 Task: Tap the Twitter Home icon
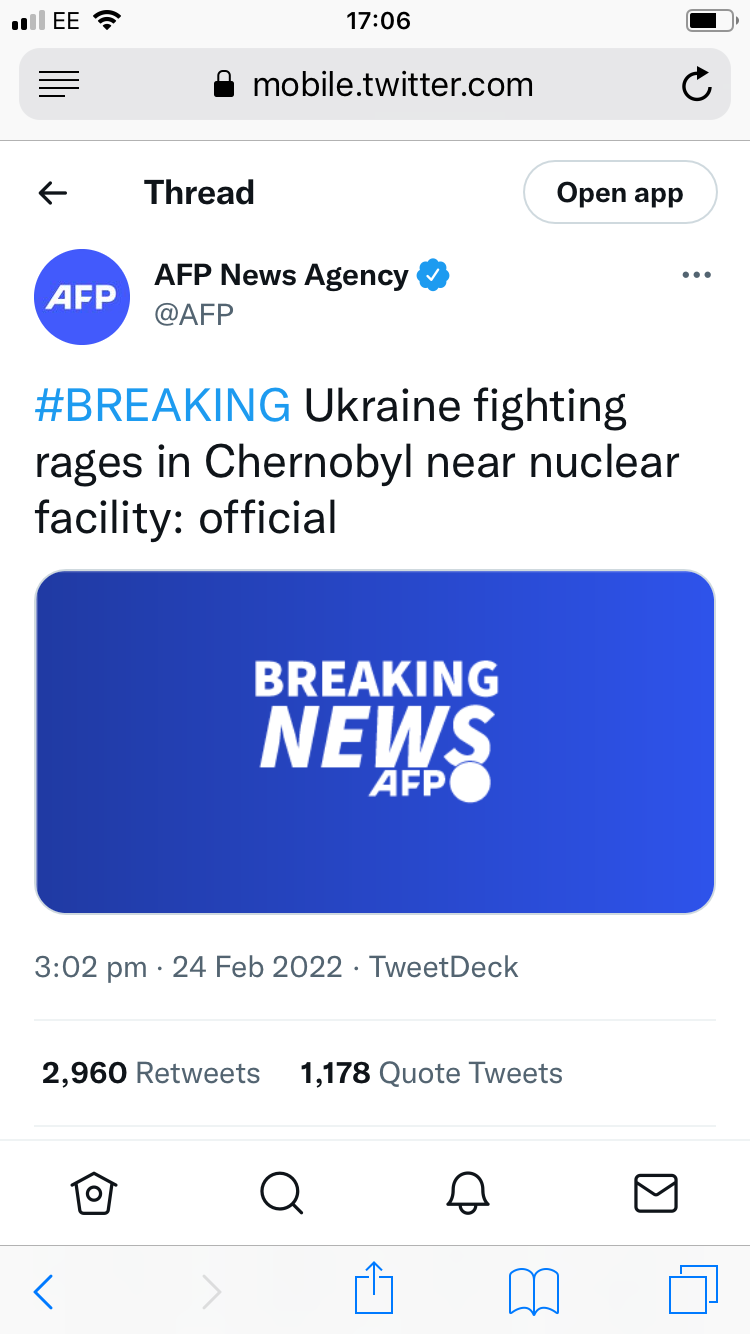click(94, 1192)
